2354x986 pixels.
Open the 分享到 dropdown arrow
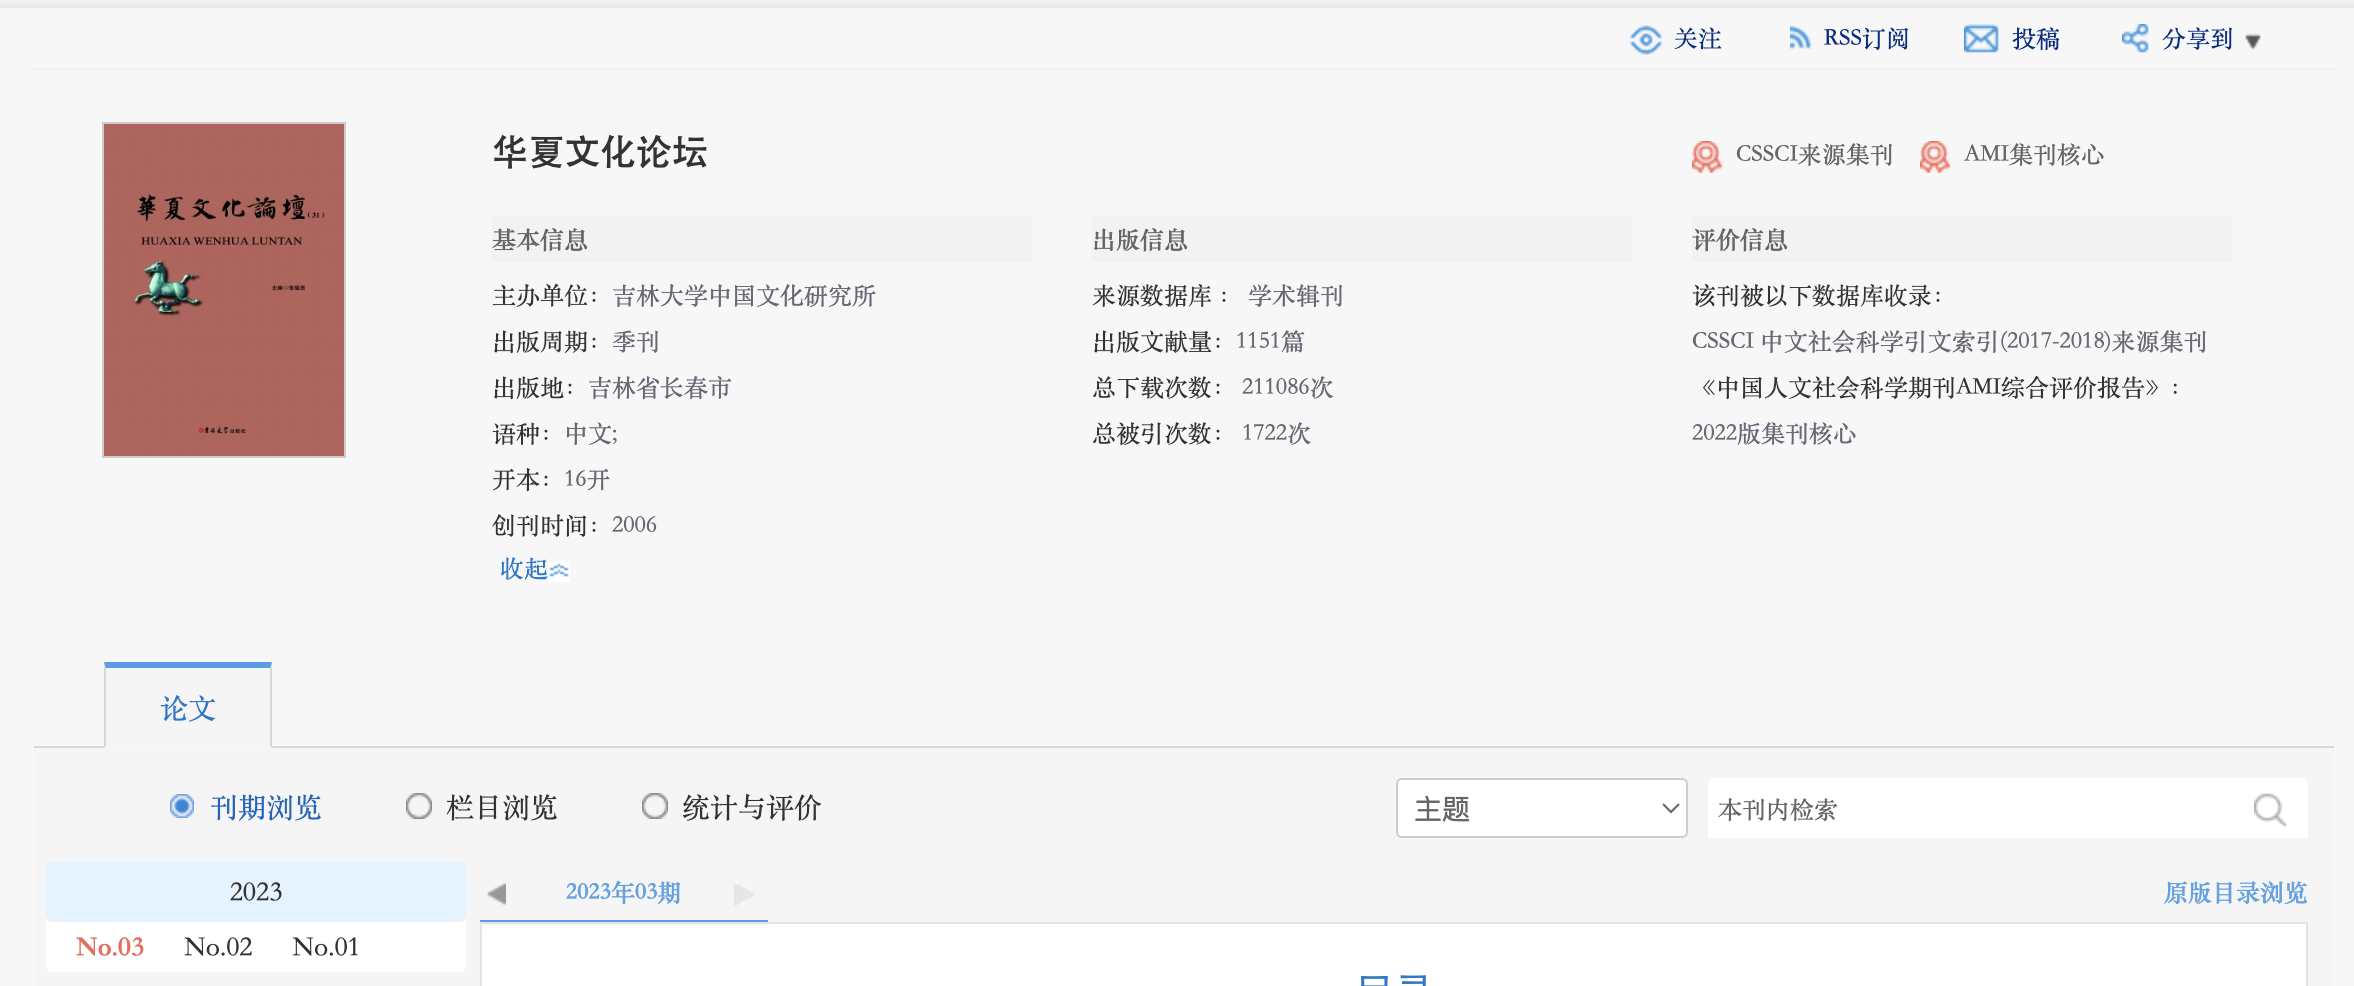[x=2252, y=41]
